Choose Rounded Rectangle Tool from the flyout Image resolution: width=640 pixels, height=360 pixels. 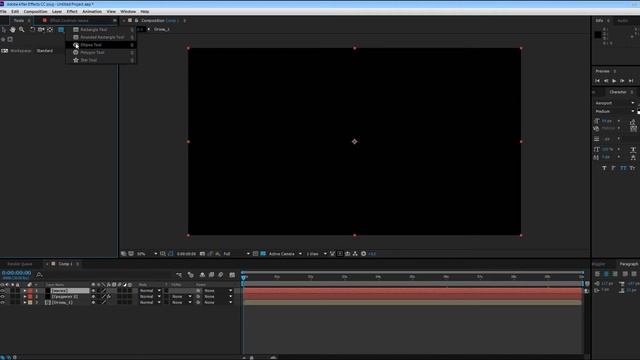[101, 37]
